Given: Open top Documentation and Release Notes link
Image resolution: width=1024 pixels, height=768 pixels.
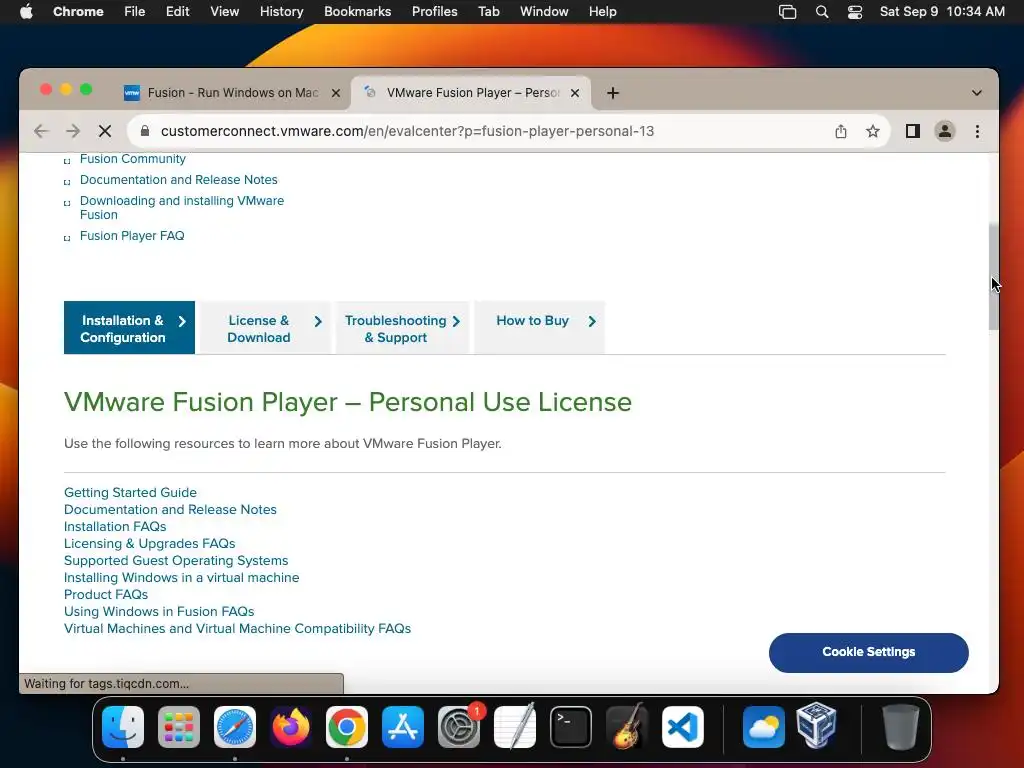Looking at the screenshot, I should (x=178, y=180).
